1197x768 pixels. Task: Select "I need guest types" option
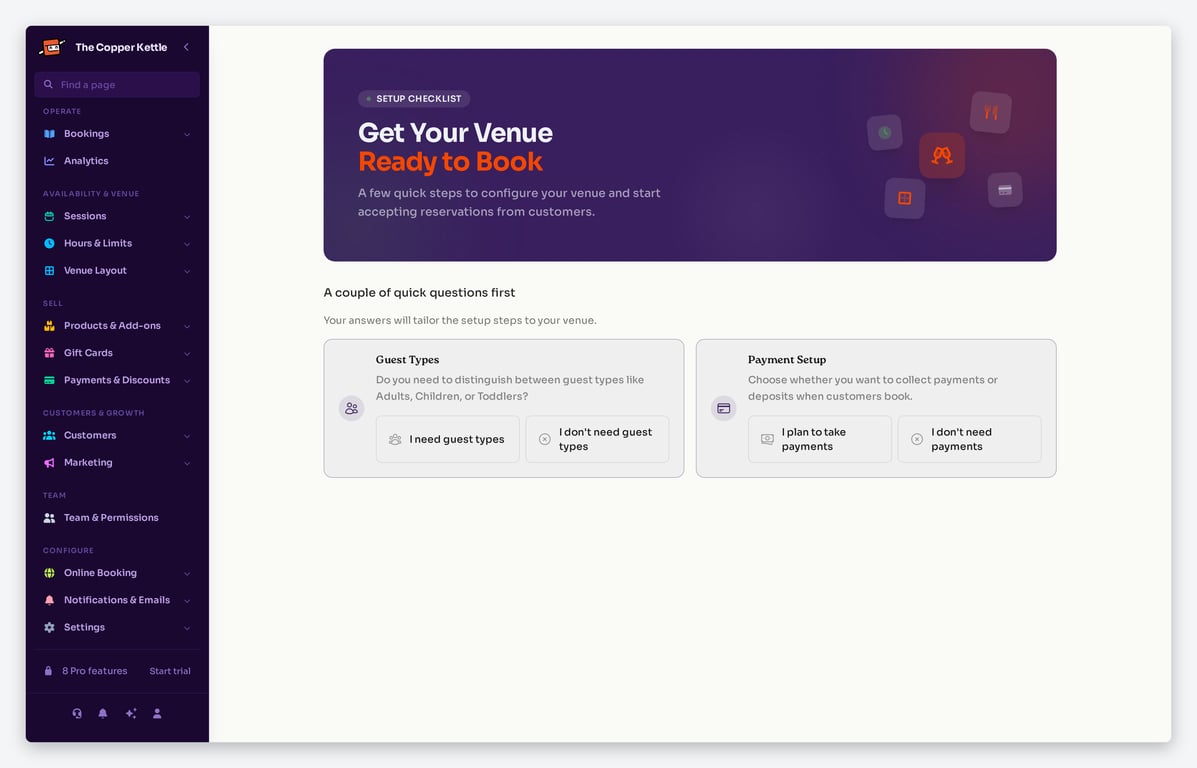coord(447,439)
